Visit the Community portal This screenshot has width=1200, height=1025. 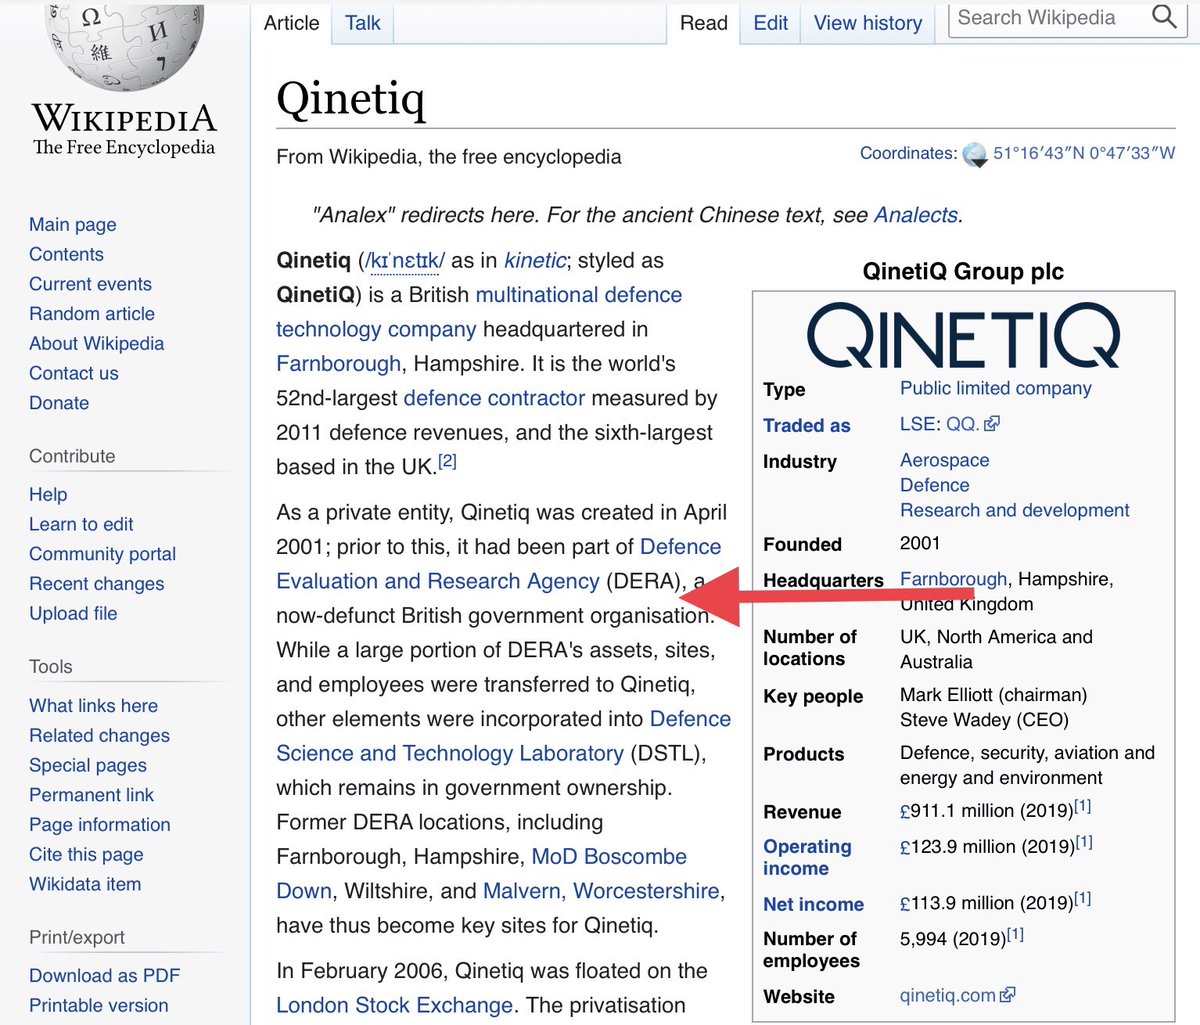pos(102,554)
